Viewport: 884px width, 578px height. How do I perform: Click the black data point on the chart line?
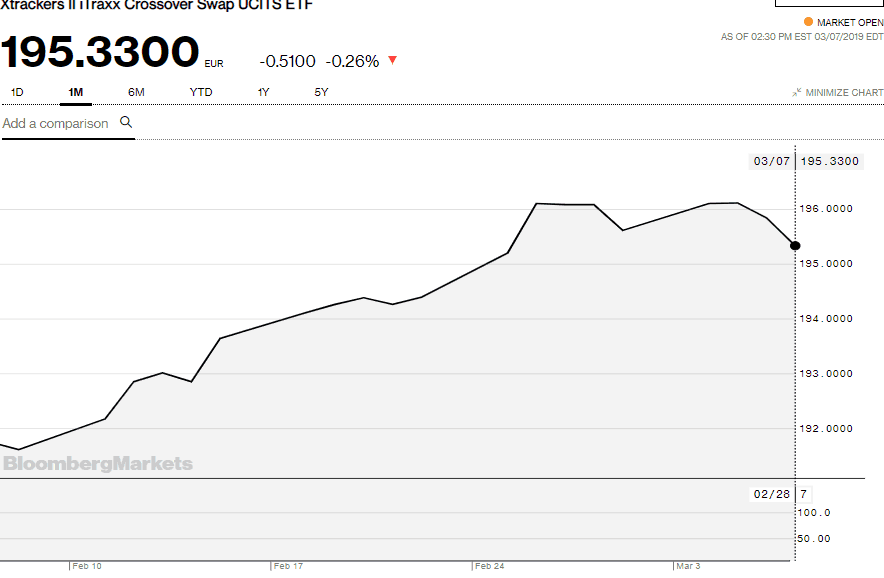coord(795,245)
